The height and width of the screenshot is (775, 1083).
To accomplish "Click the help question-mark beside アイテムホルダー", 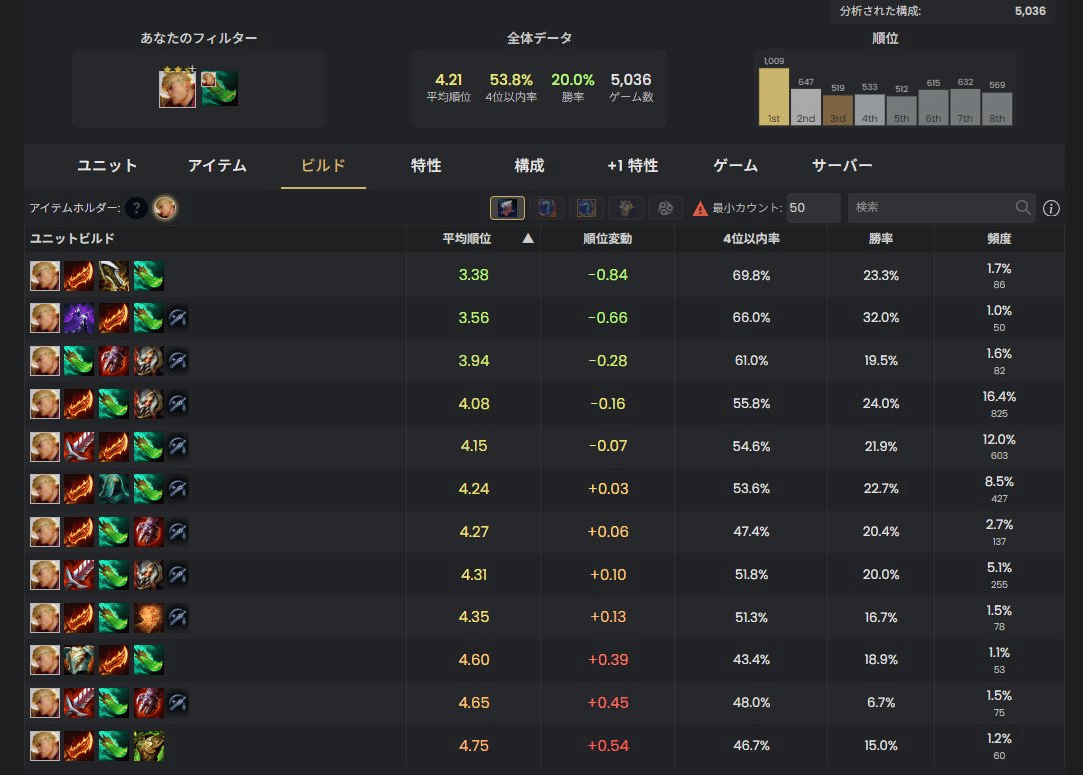I will (137, 208).
